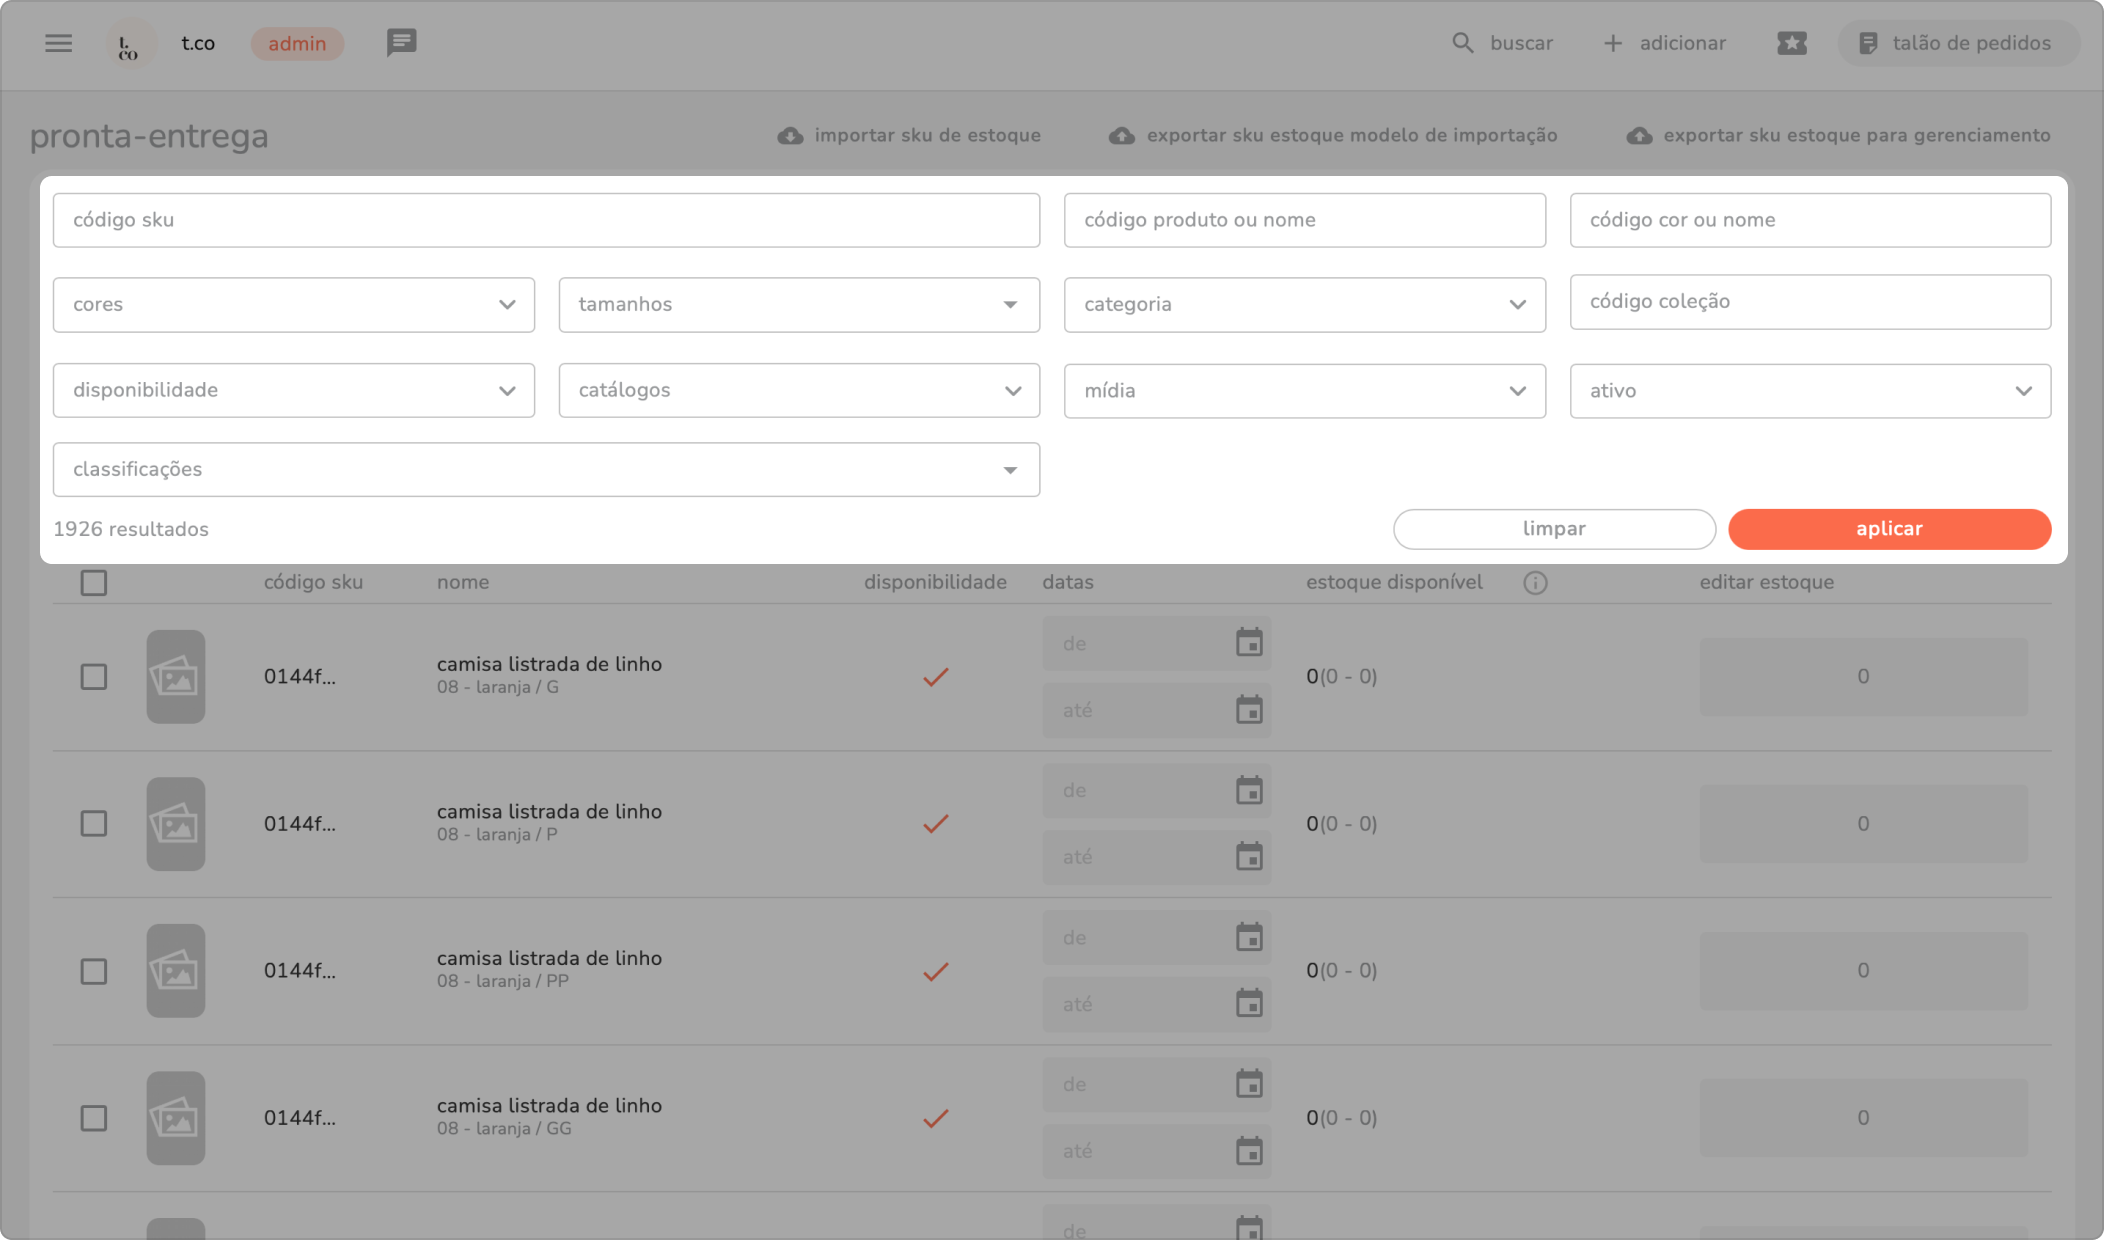Click the buscar magnifier icon
The image size is (2104, 1240).
[1462, 43]
